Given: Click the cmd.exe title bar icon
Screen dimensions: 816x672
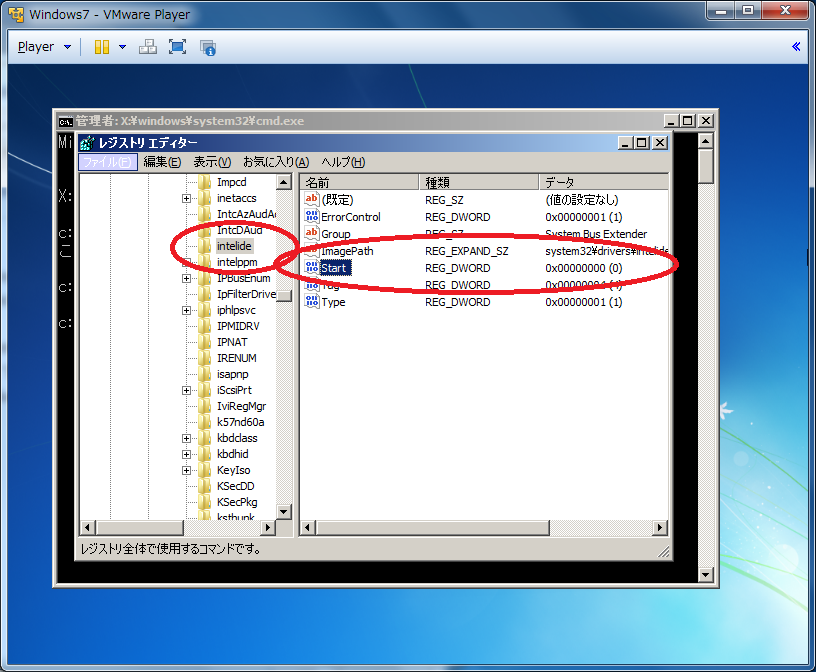Looking at the screenshot, I should 66,122.
